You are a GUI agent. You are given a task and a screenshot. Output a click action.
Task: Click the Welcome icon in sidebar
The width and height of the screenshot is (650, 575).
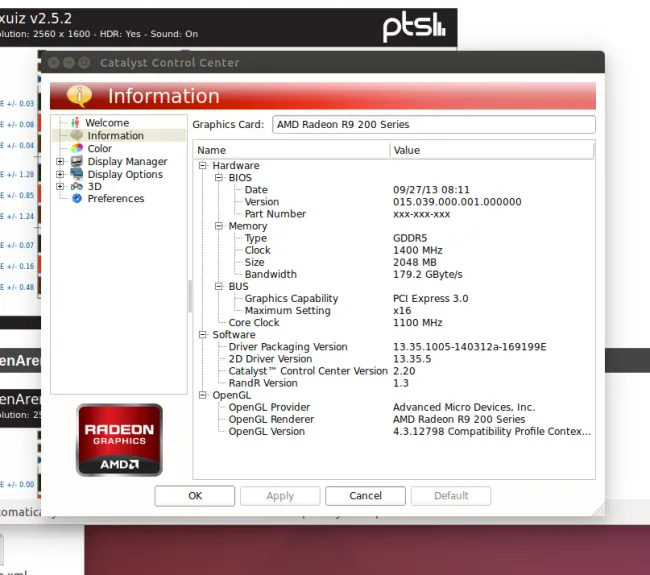(75, 123)
